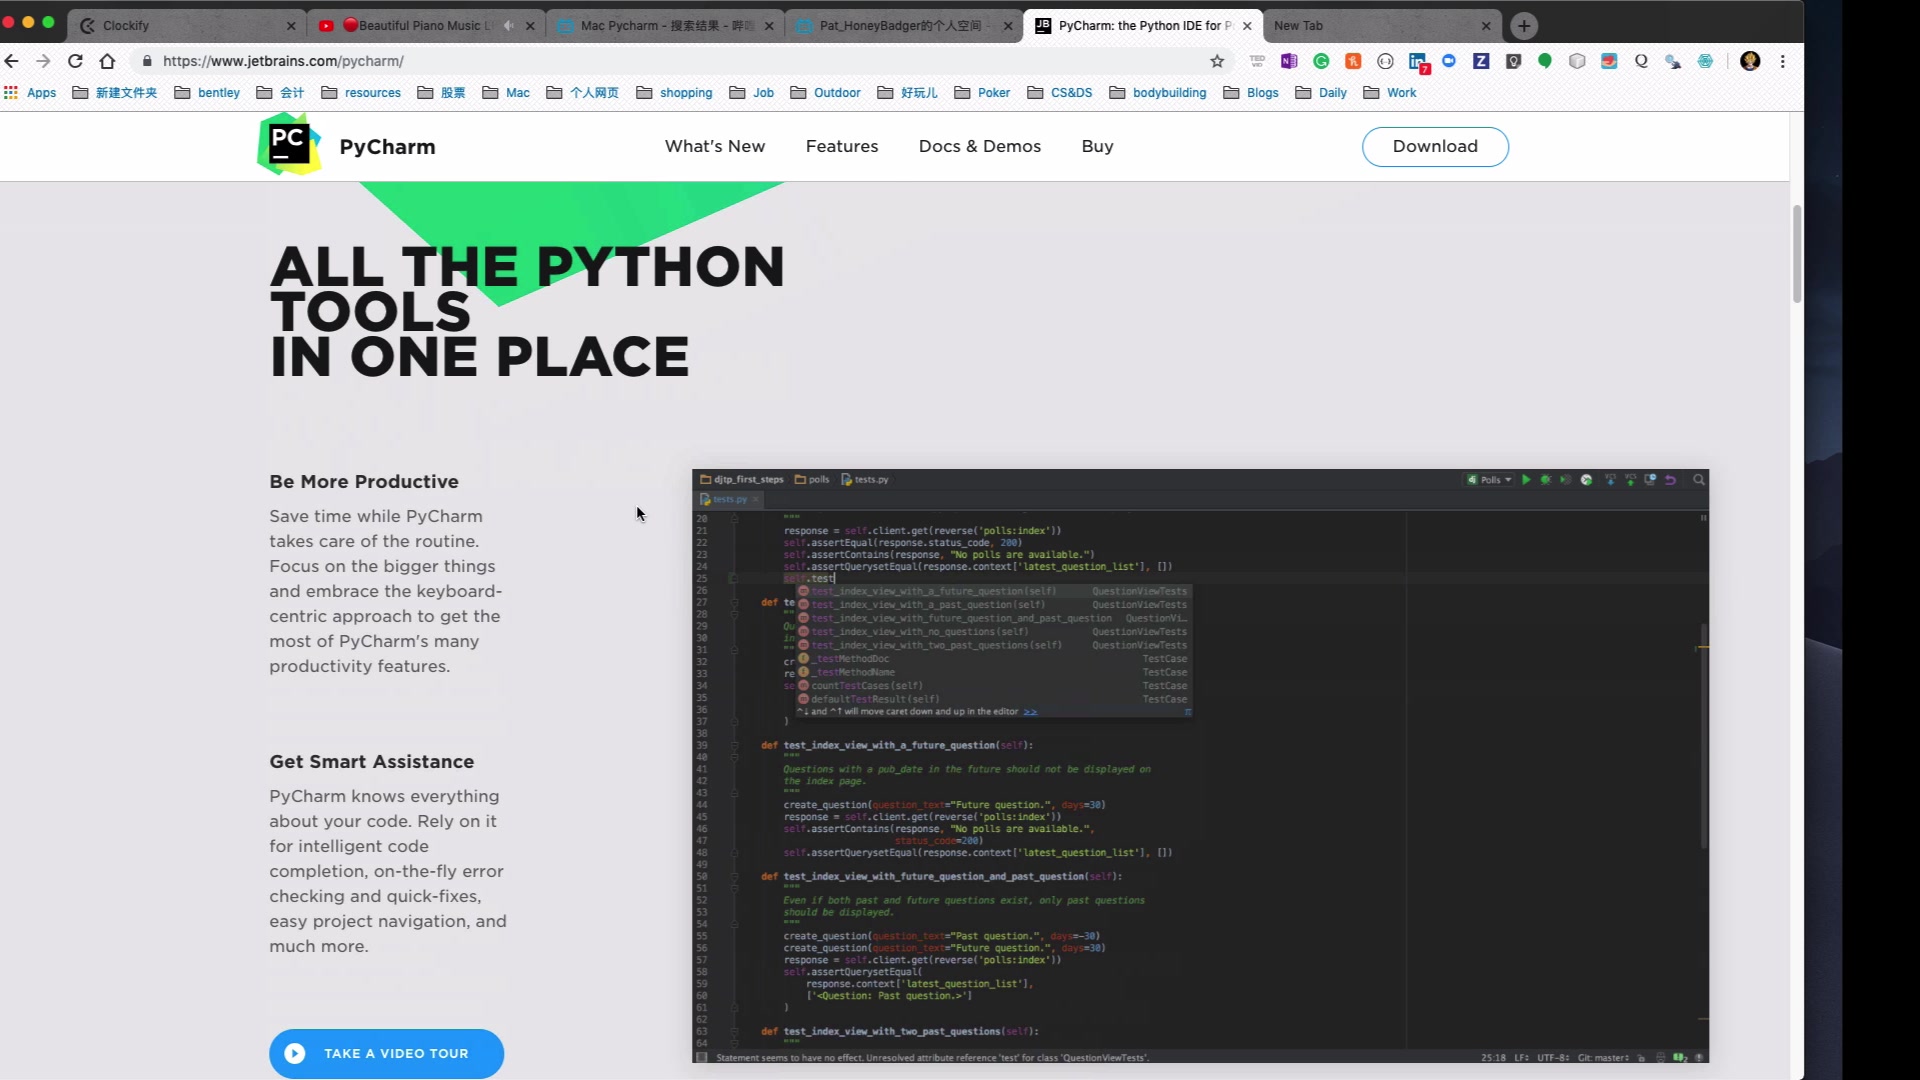The image size is (1920, 1080).
Task: Reload the current page
Action: 75,61
